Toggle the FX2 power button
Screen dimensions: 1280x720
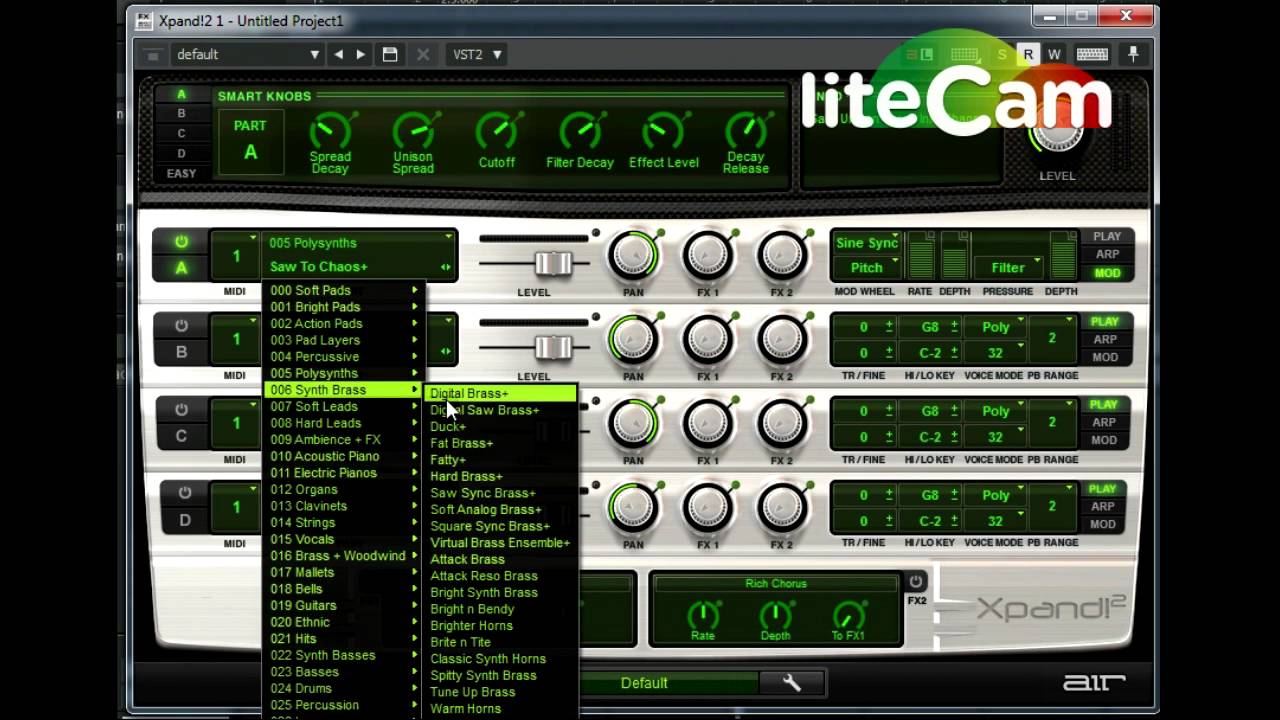point(916,581)
